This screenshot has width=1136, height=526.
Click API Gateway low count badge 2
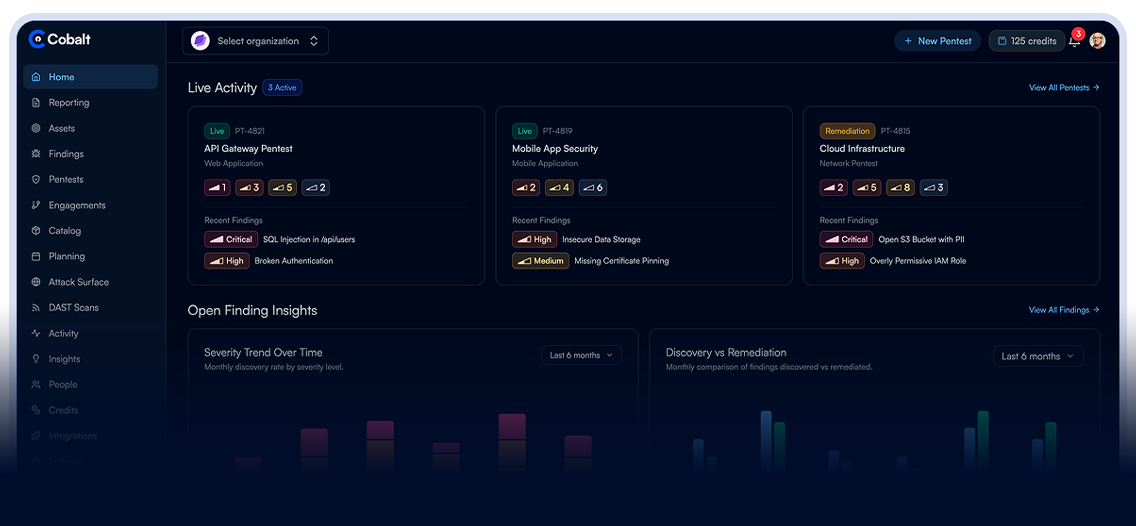pyautogui.click(x=315, y=188)
